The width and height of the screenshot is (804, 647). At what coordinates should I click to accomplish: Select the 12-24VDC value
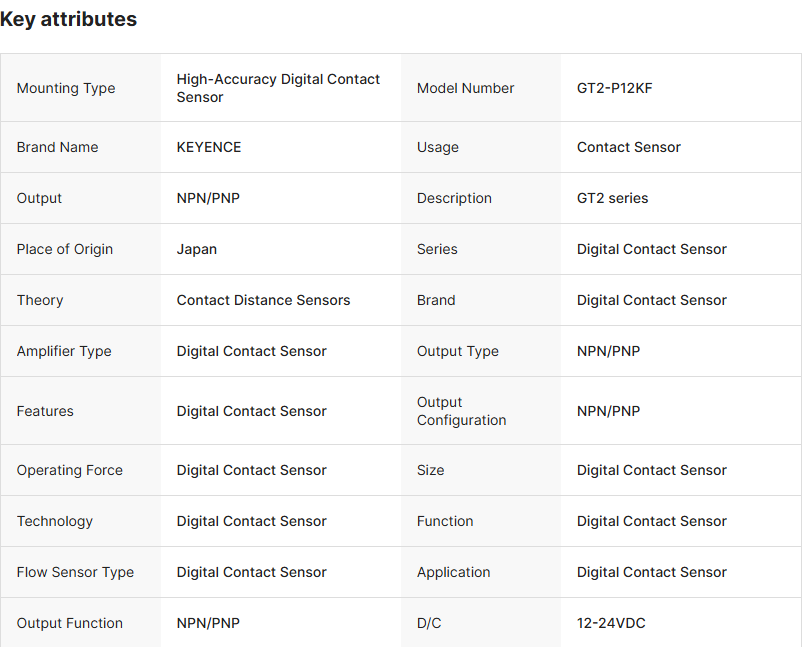coord(611,623)
